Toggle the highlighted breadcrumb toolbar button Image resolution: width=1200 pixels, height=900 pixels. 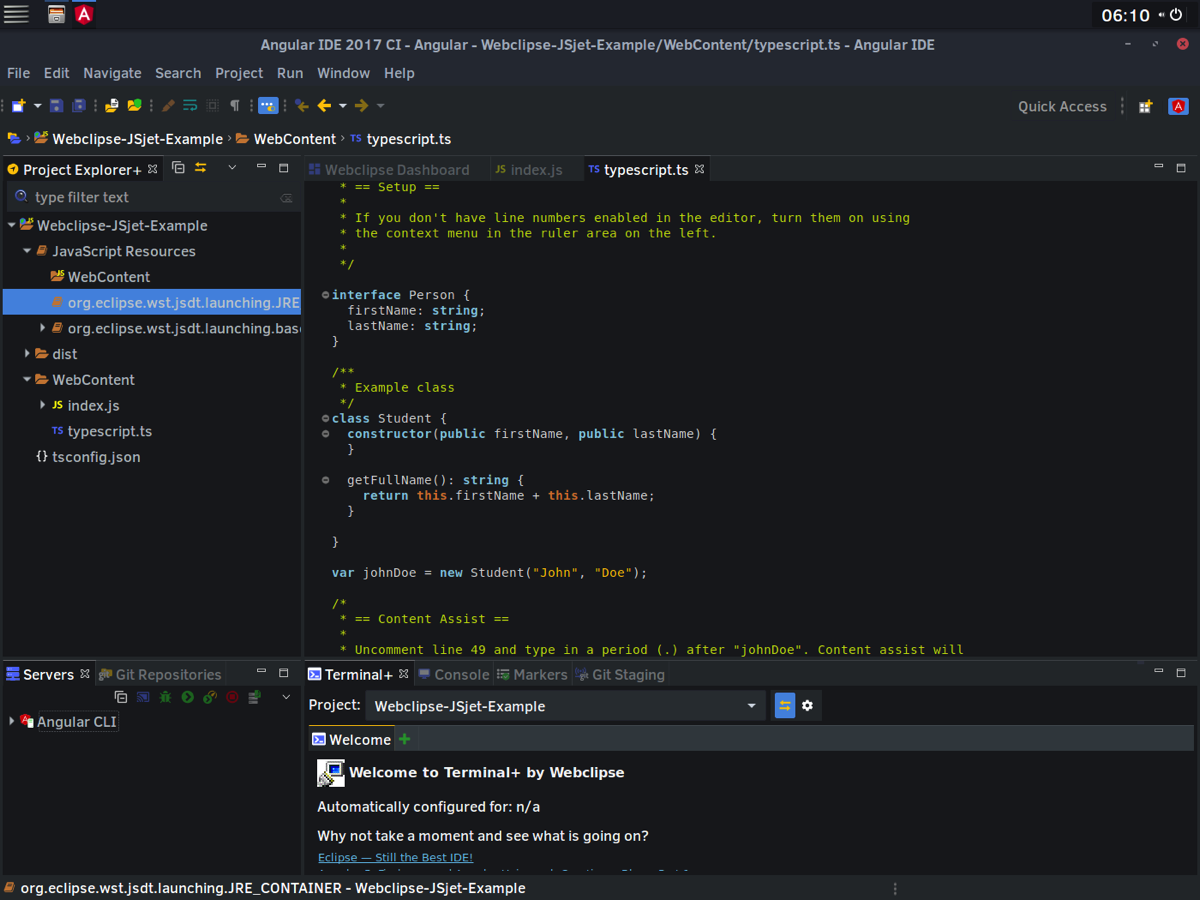268,105
